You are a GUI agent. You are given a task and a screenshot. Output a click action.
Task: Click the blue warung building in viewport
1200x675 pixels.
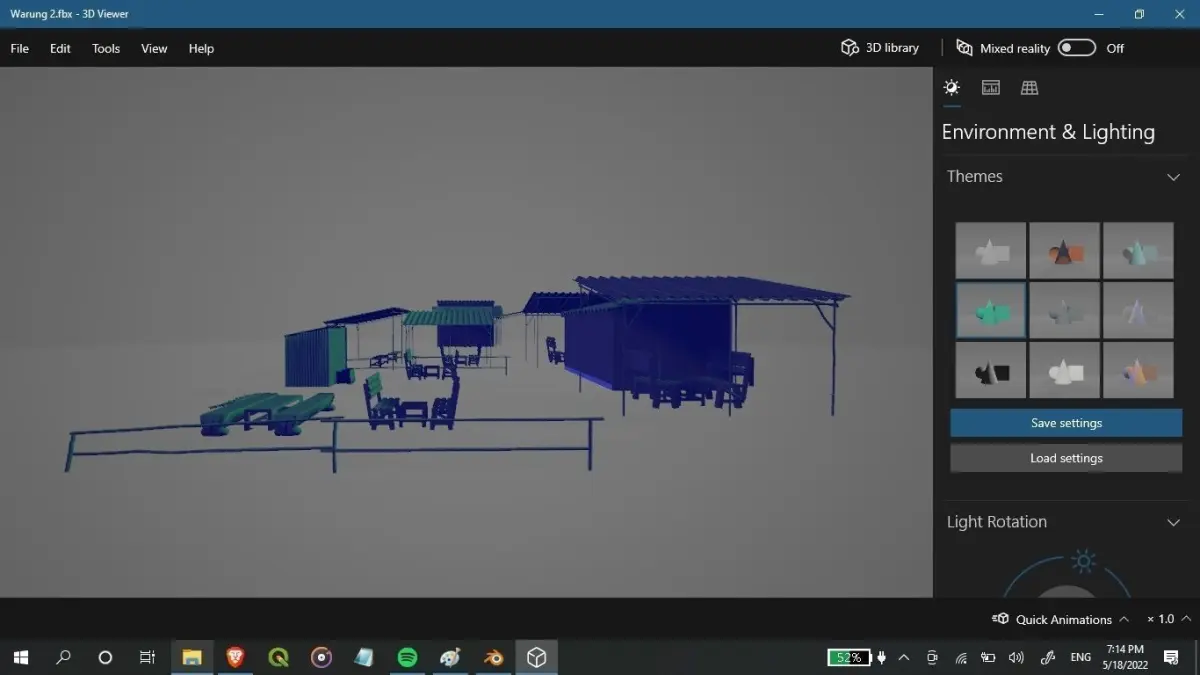coord(647,345)
